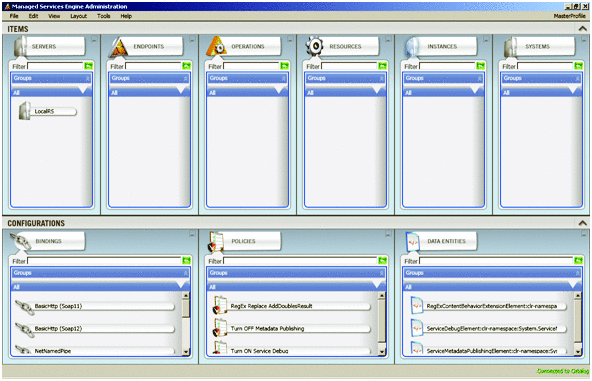Open the Tools menu

tap(103, 16)
